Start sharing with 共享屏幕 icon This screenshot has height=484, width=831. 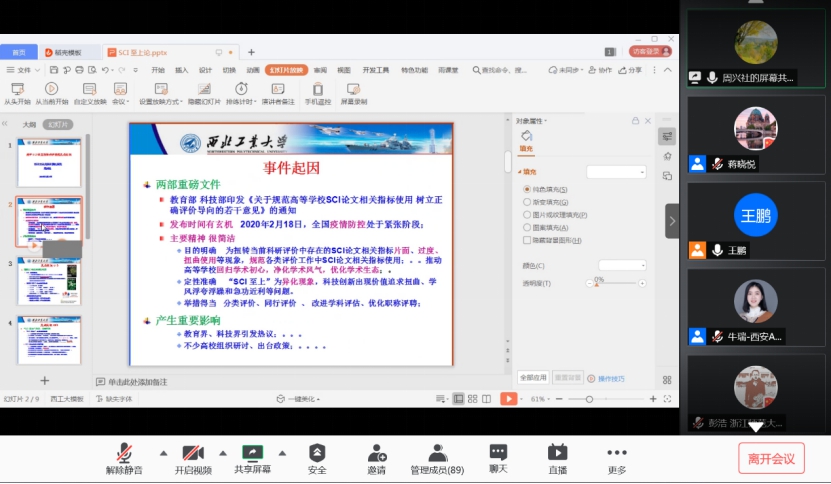pos(252,452)
